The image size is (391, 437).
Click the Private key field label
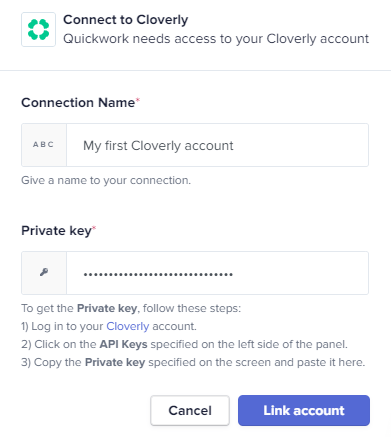pos(56,231)
